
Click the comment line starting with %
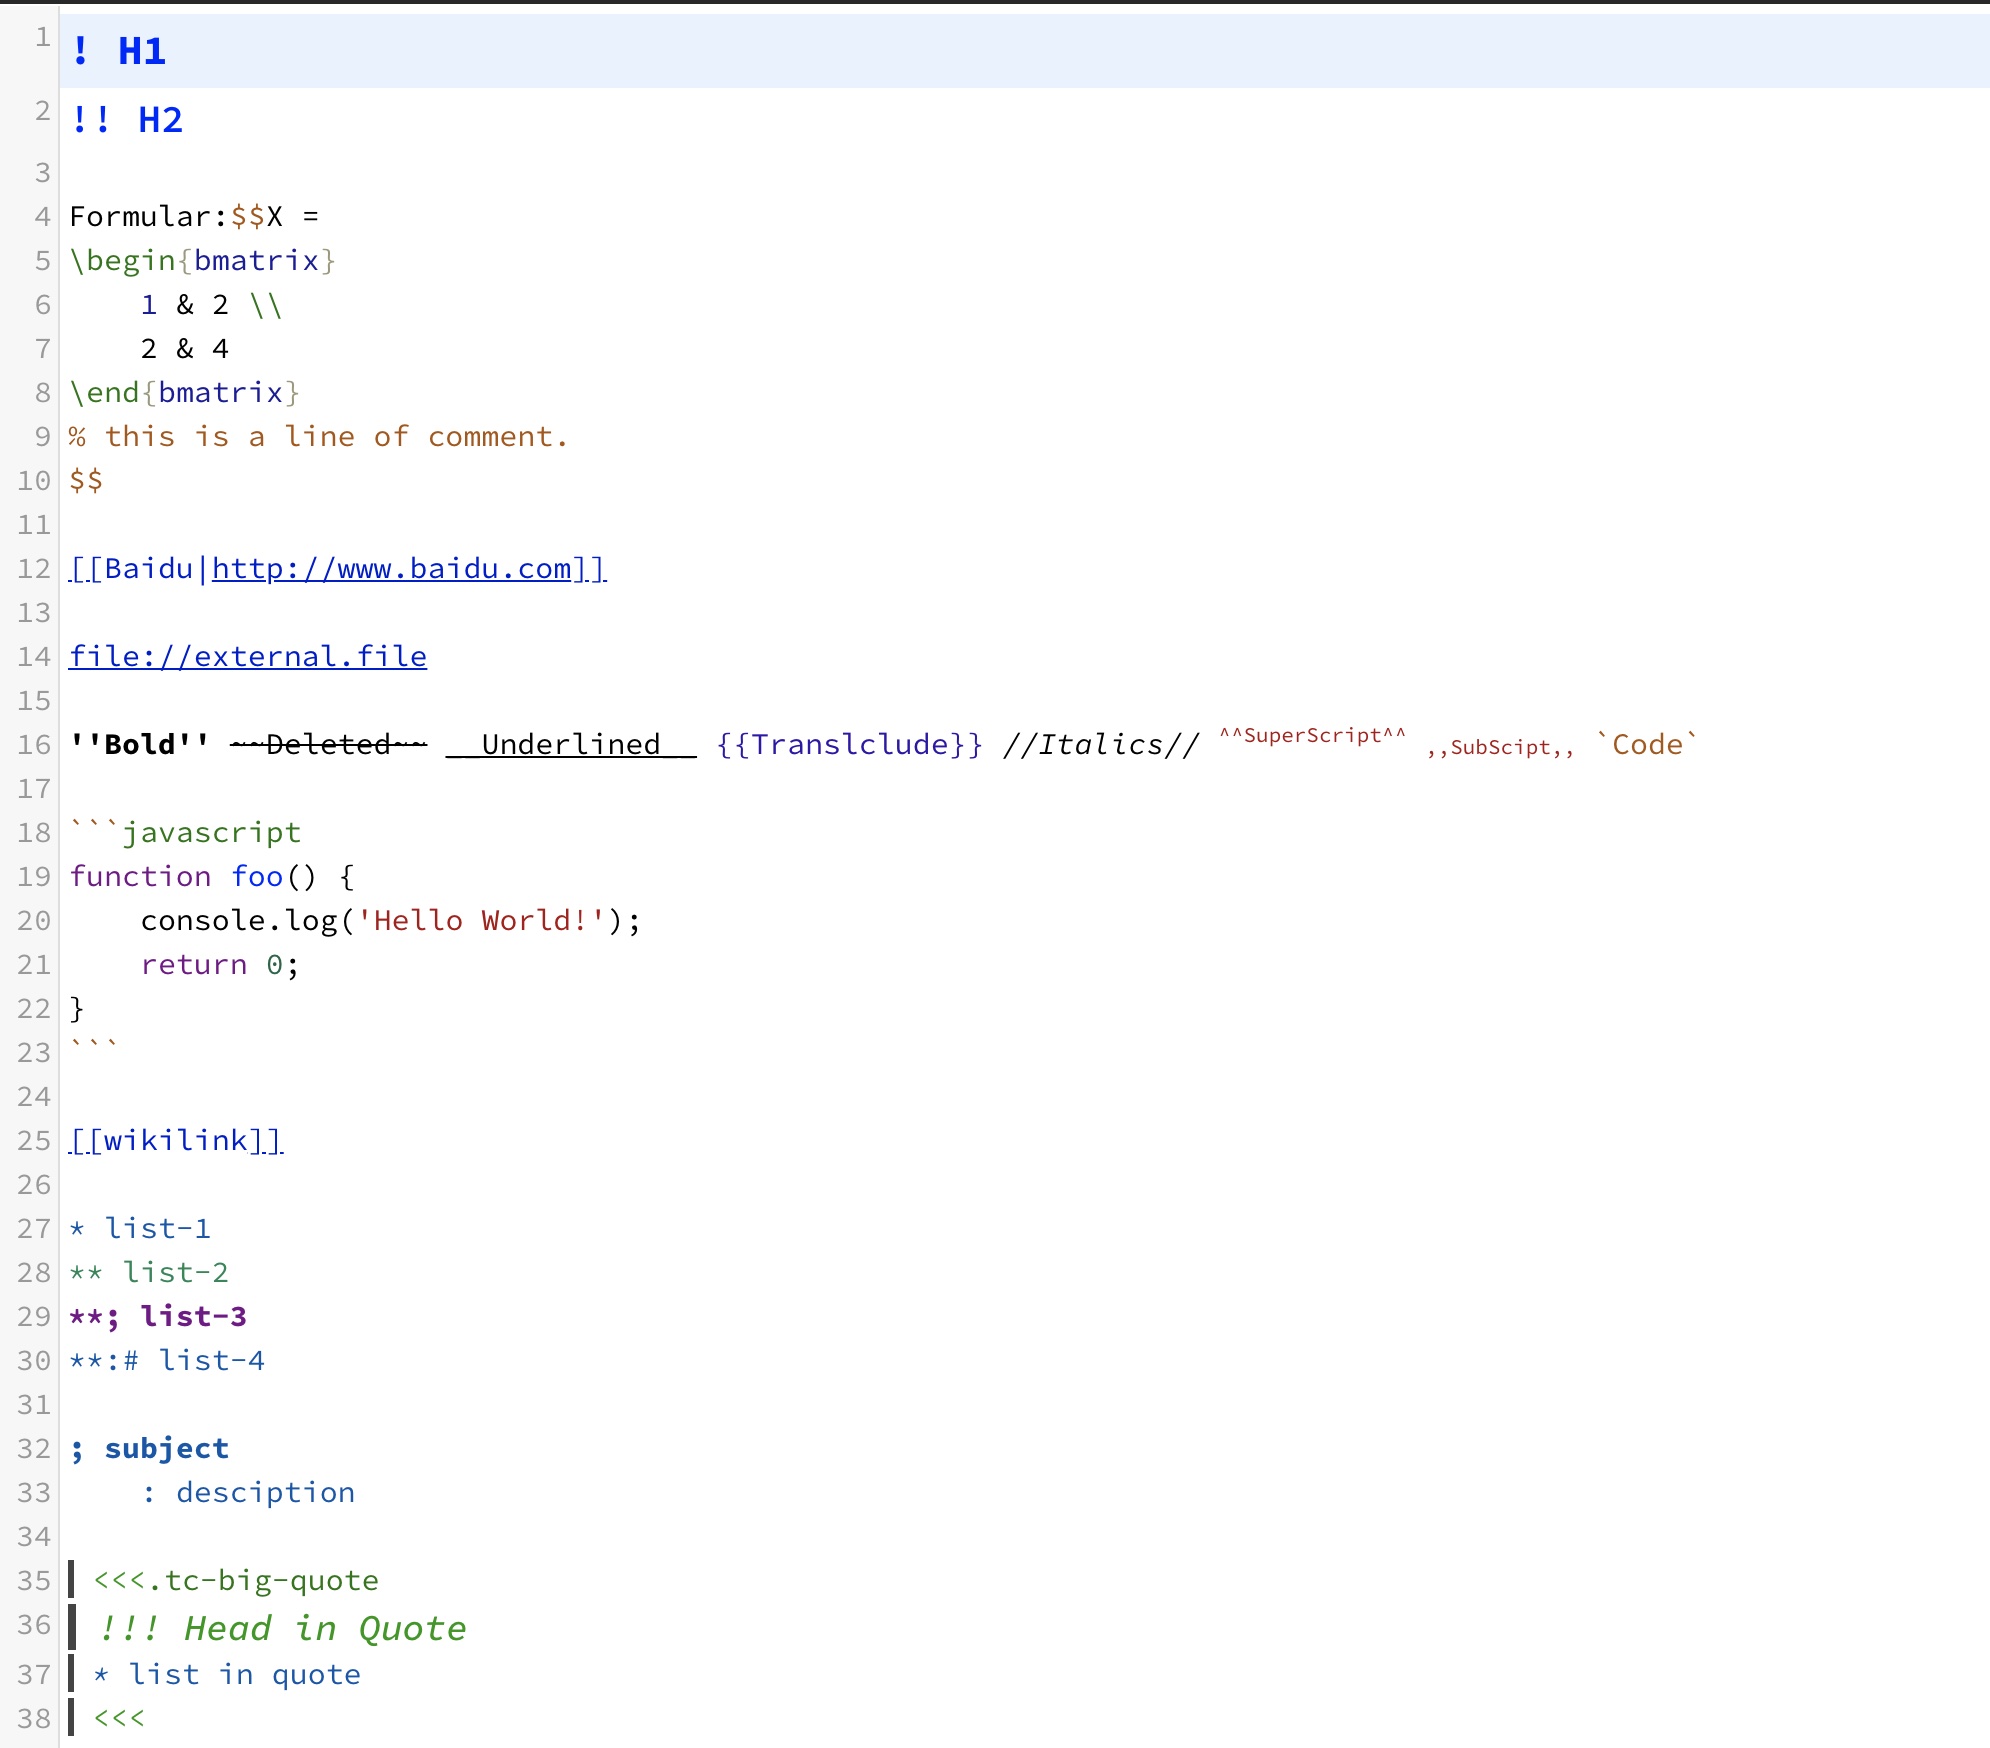[318, 437]
